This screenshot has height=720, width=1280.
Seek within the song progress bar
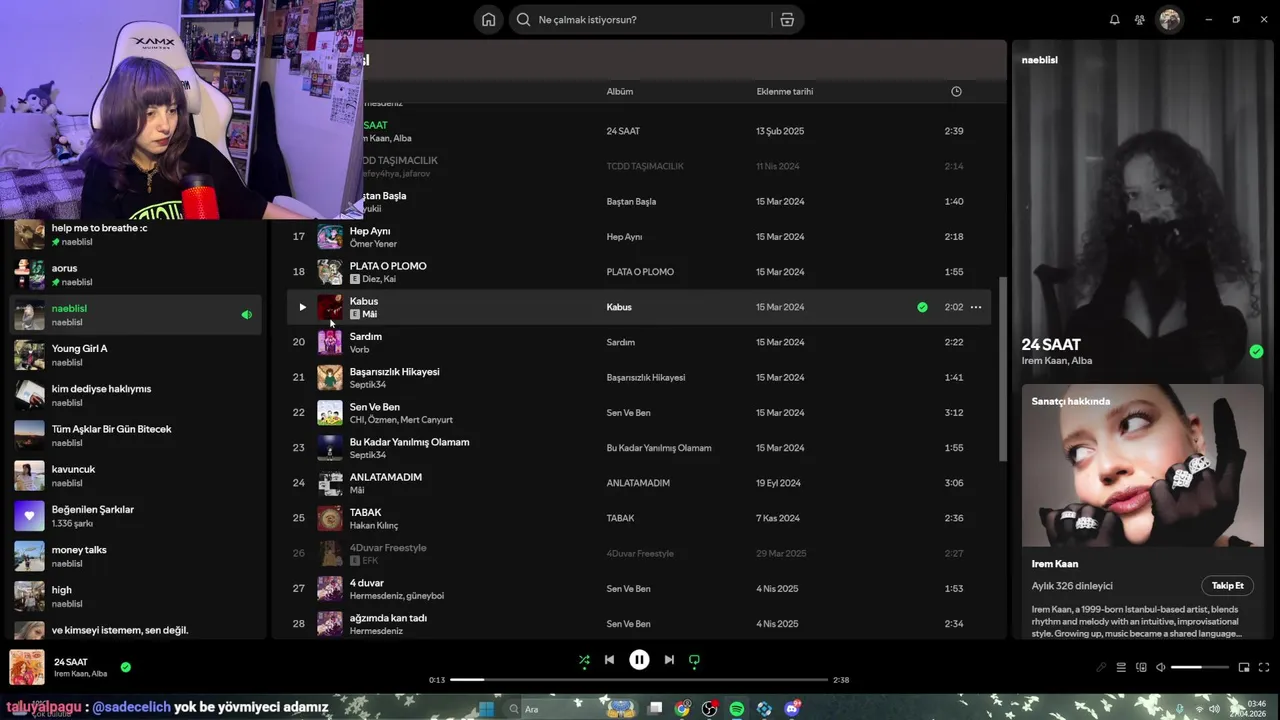click(x=639, y=680)
